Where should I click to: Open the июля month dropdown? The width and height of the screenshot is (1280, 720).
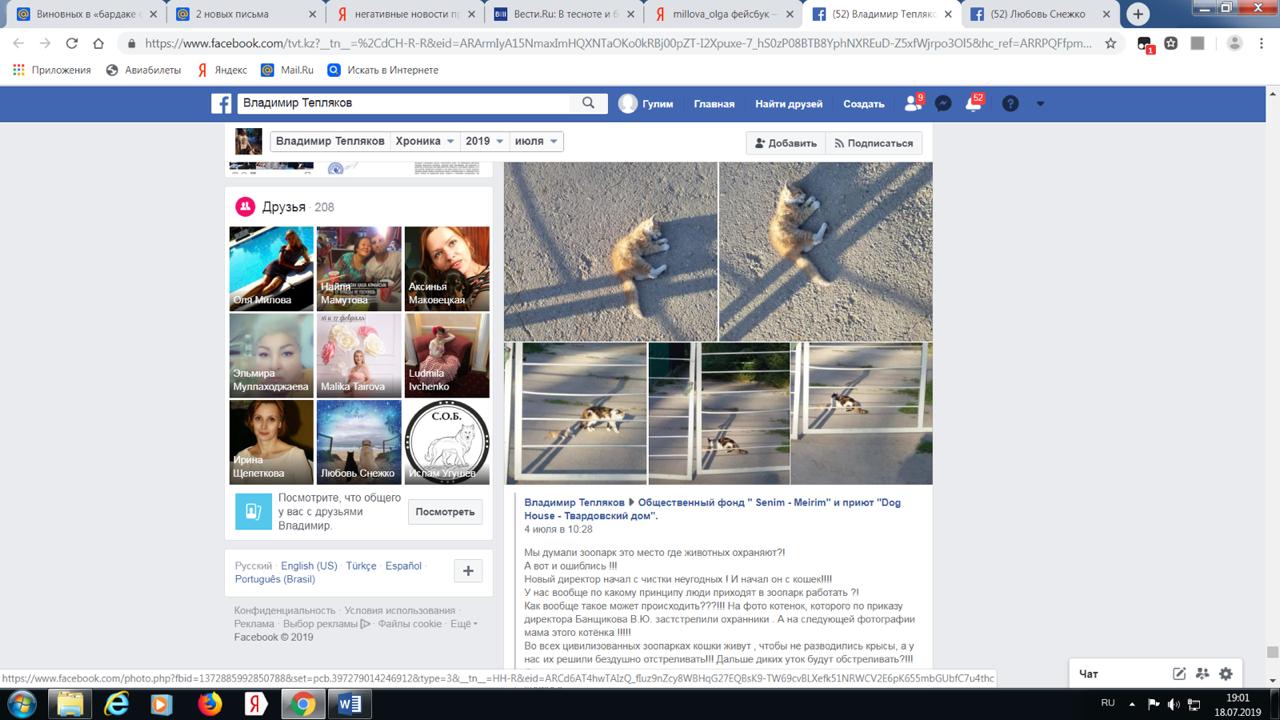[536, 141]
